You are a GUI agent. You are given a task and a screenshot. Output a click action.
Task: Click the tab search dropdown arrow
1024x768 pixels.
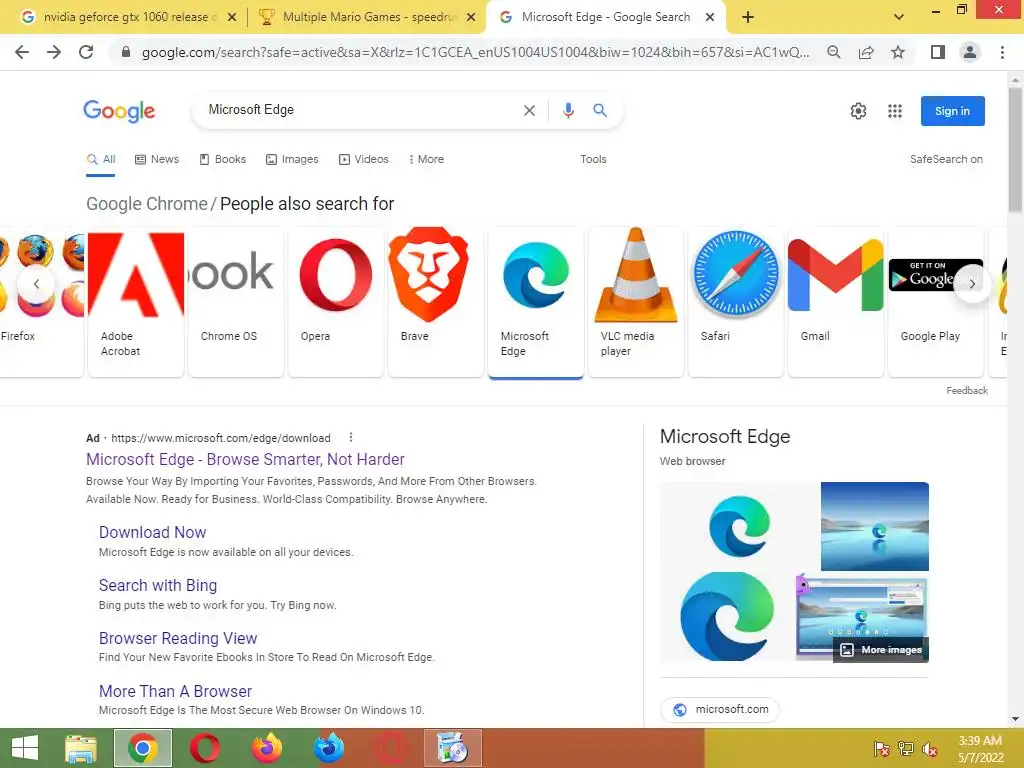(899, 17)
